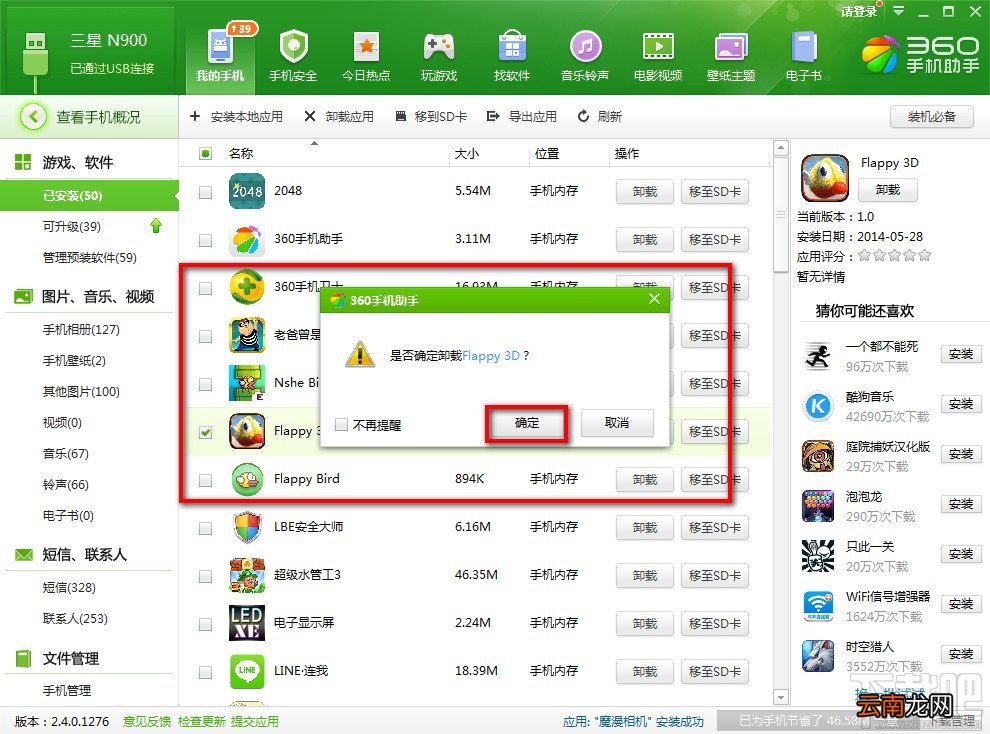Screen dimensions: 990x734
Task: Toggle the select-all checkbox in header
Action: coord(205,153)
